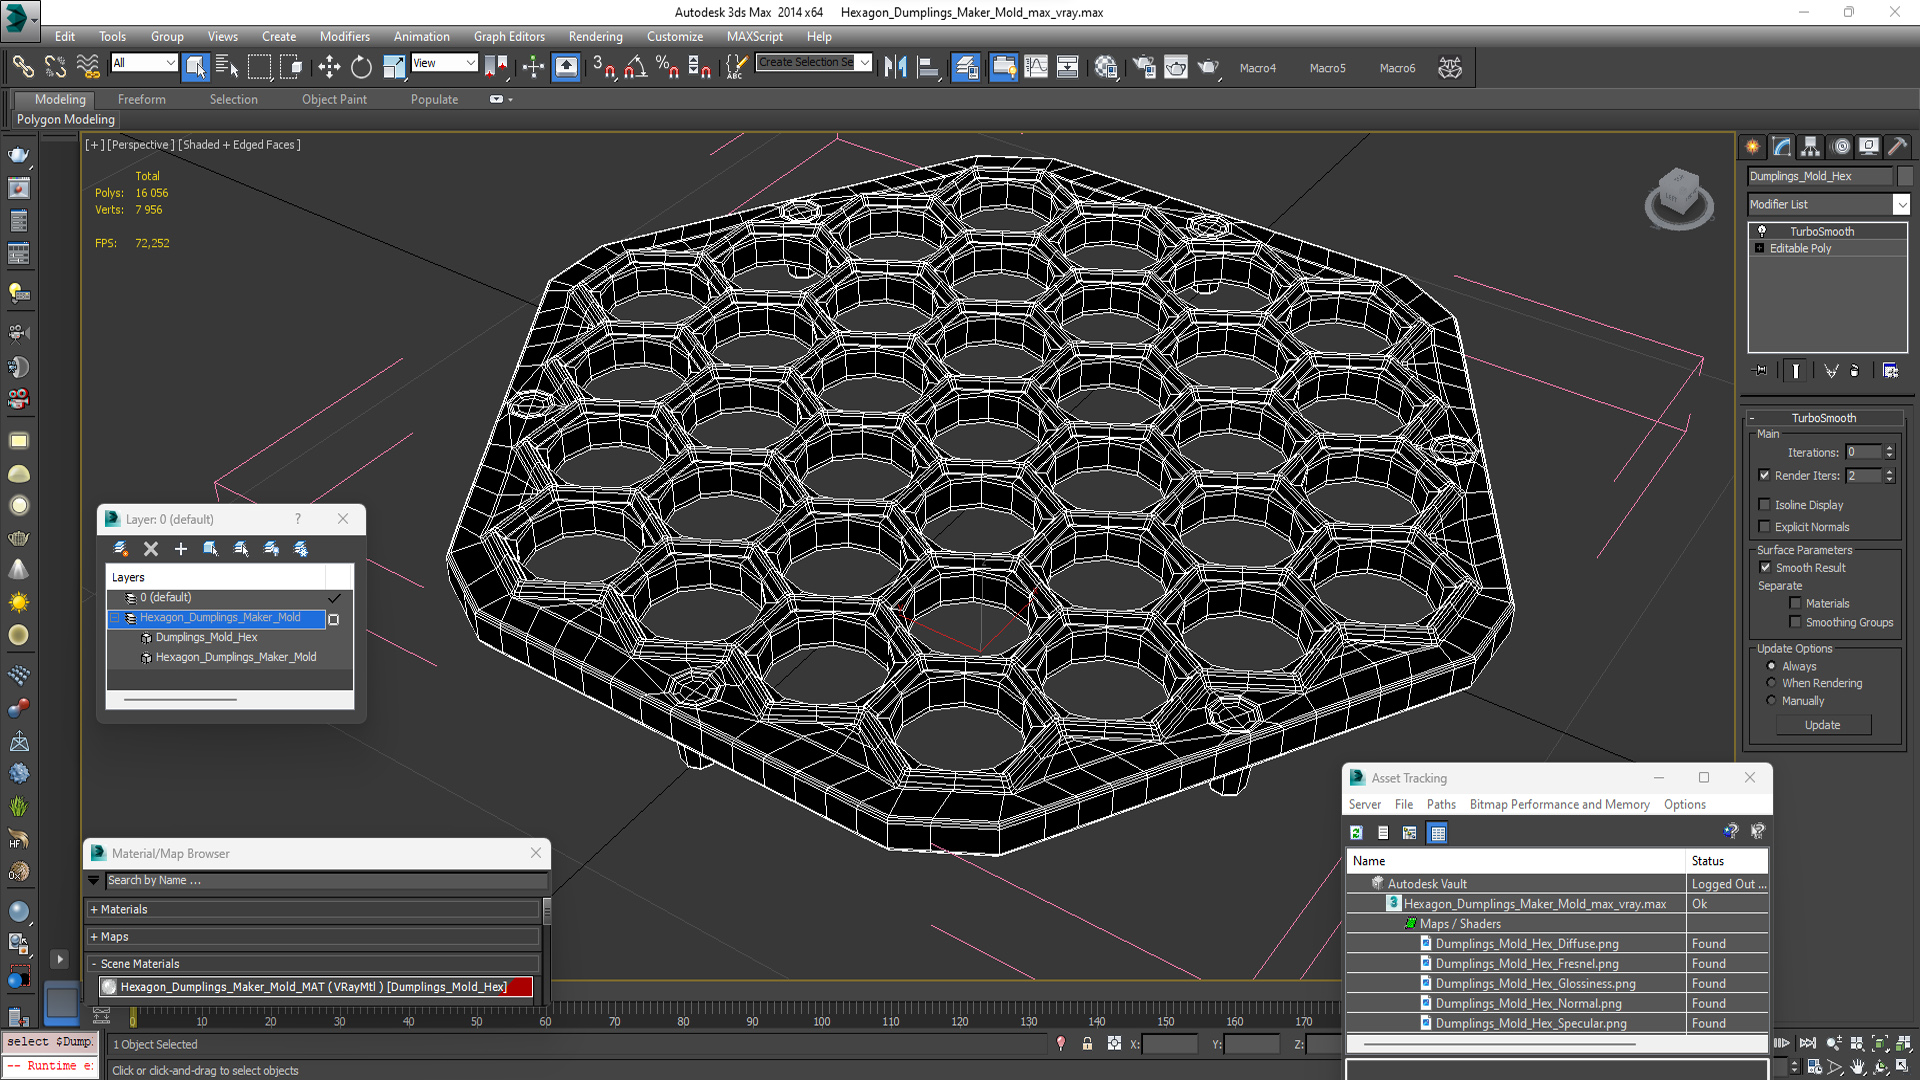
Task: Click the ViewCube in the viewport
Action: coord(1678,199)
